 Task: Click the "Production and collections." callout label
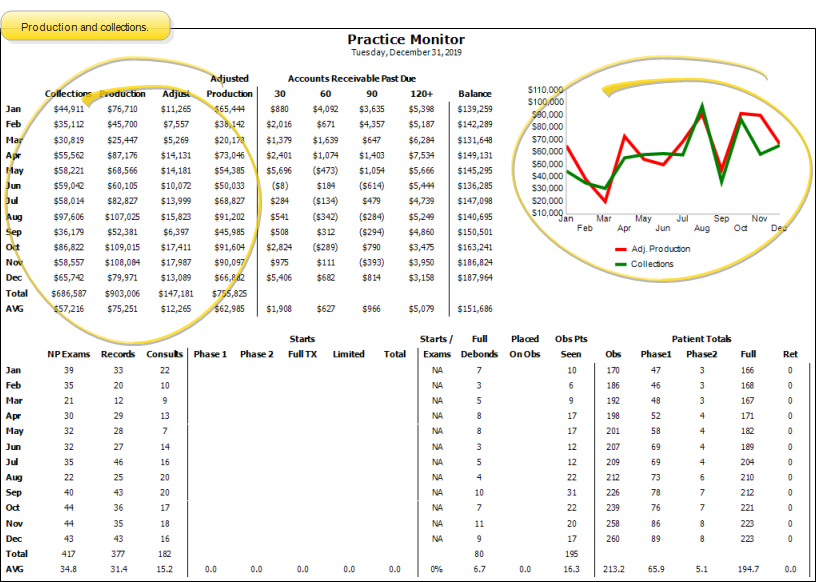click(85, 27)
